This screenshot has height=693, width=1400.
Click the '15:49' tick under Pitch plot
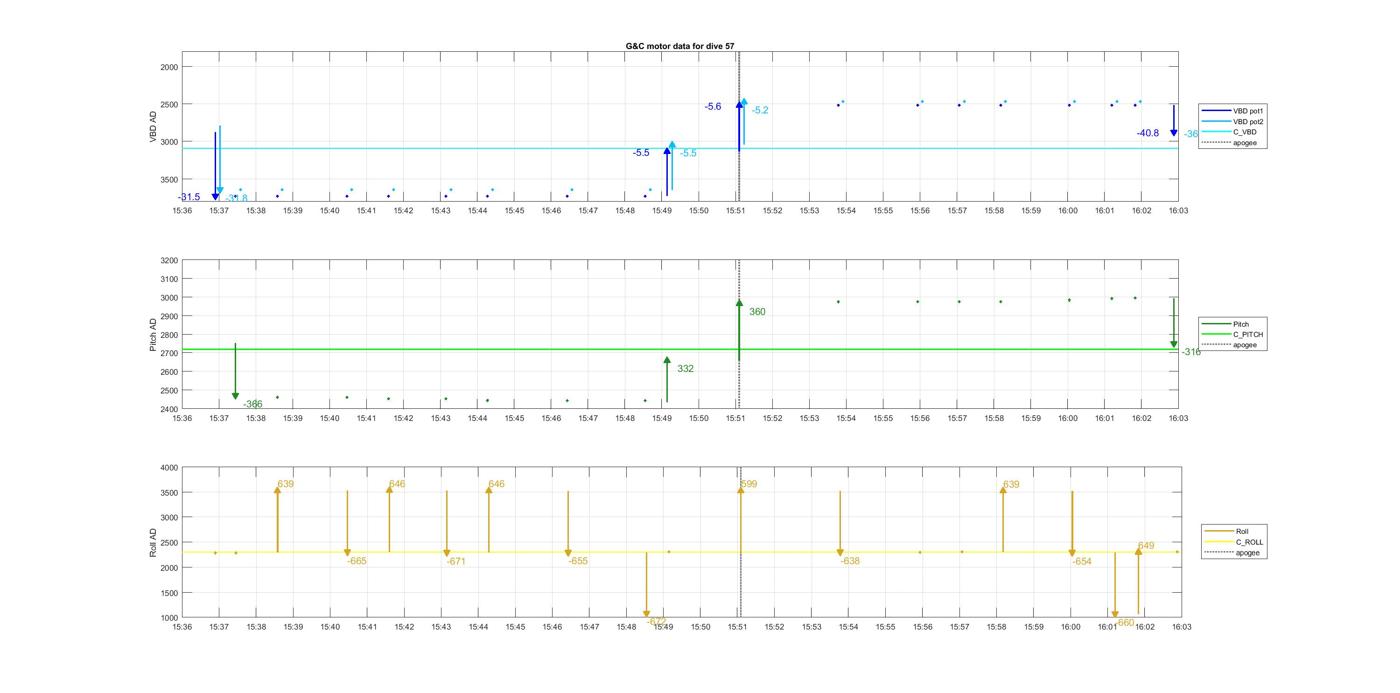661,419
